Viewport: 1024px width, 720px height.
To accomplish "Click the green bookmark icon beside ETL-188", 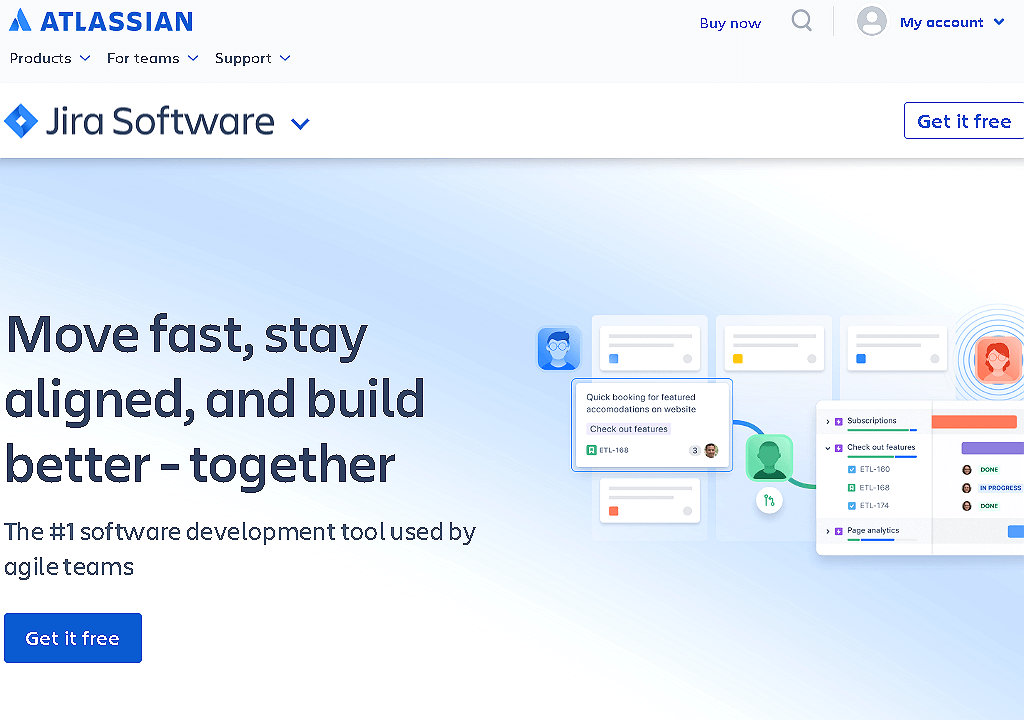I will tap(592, 450).
